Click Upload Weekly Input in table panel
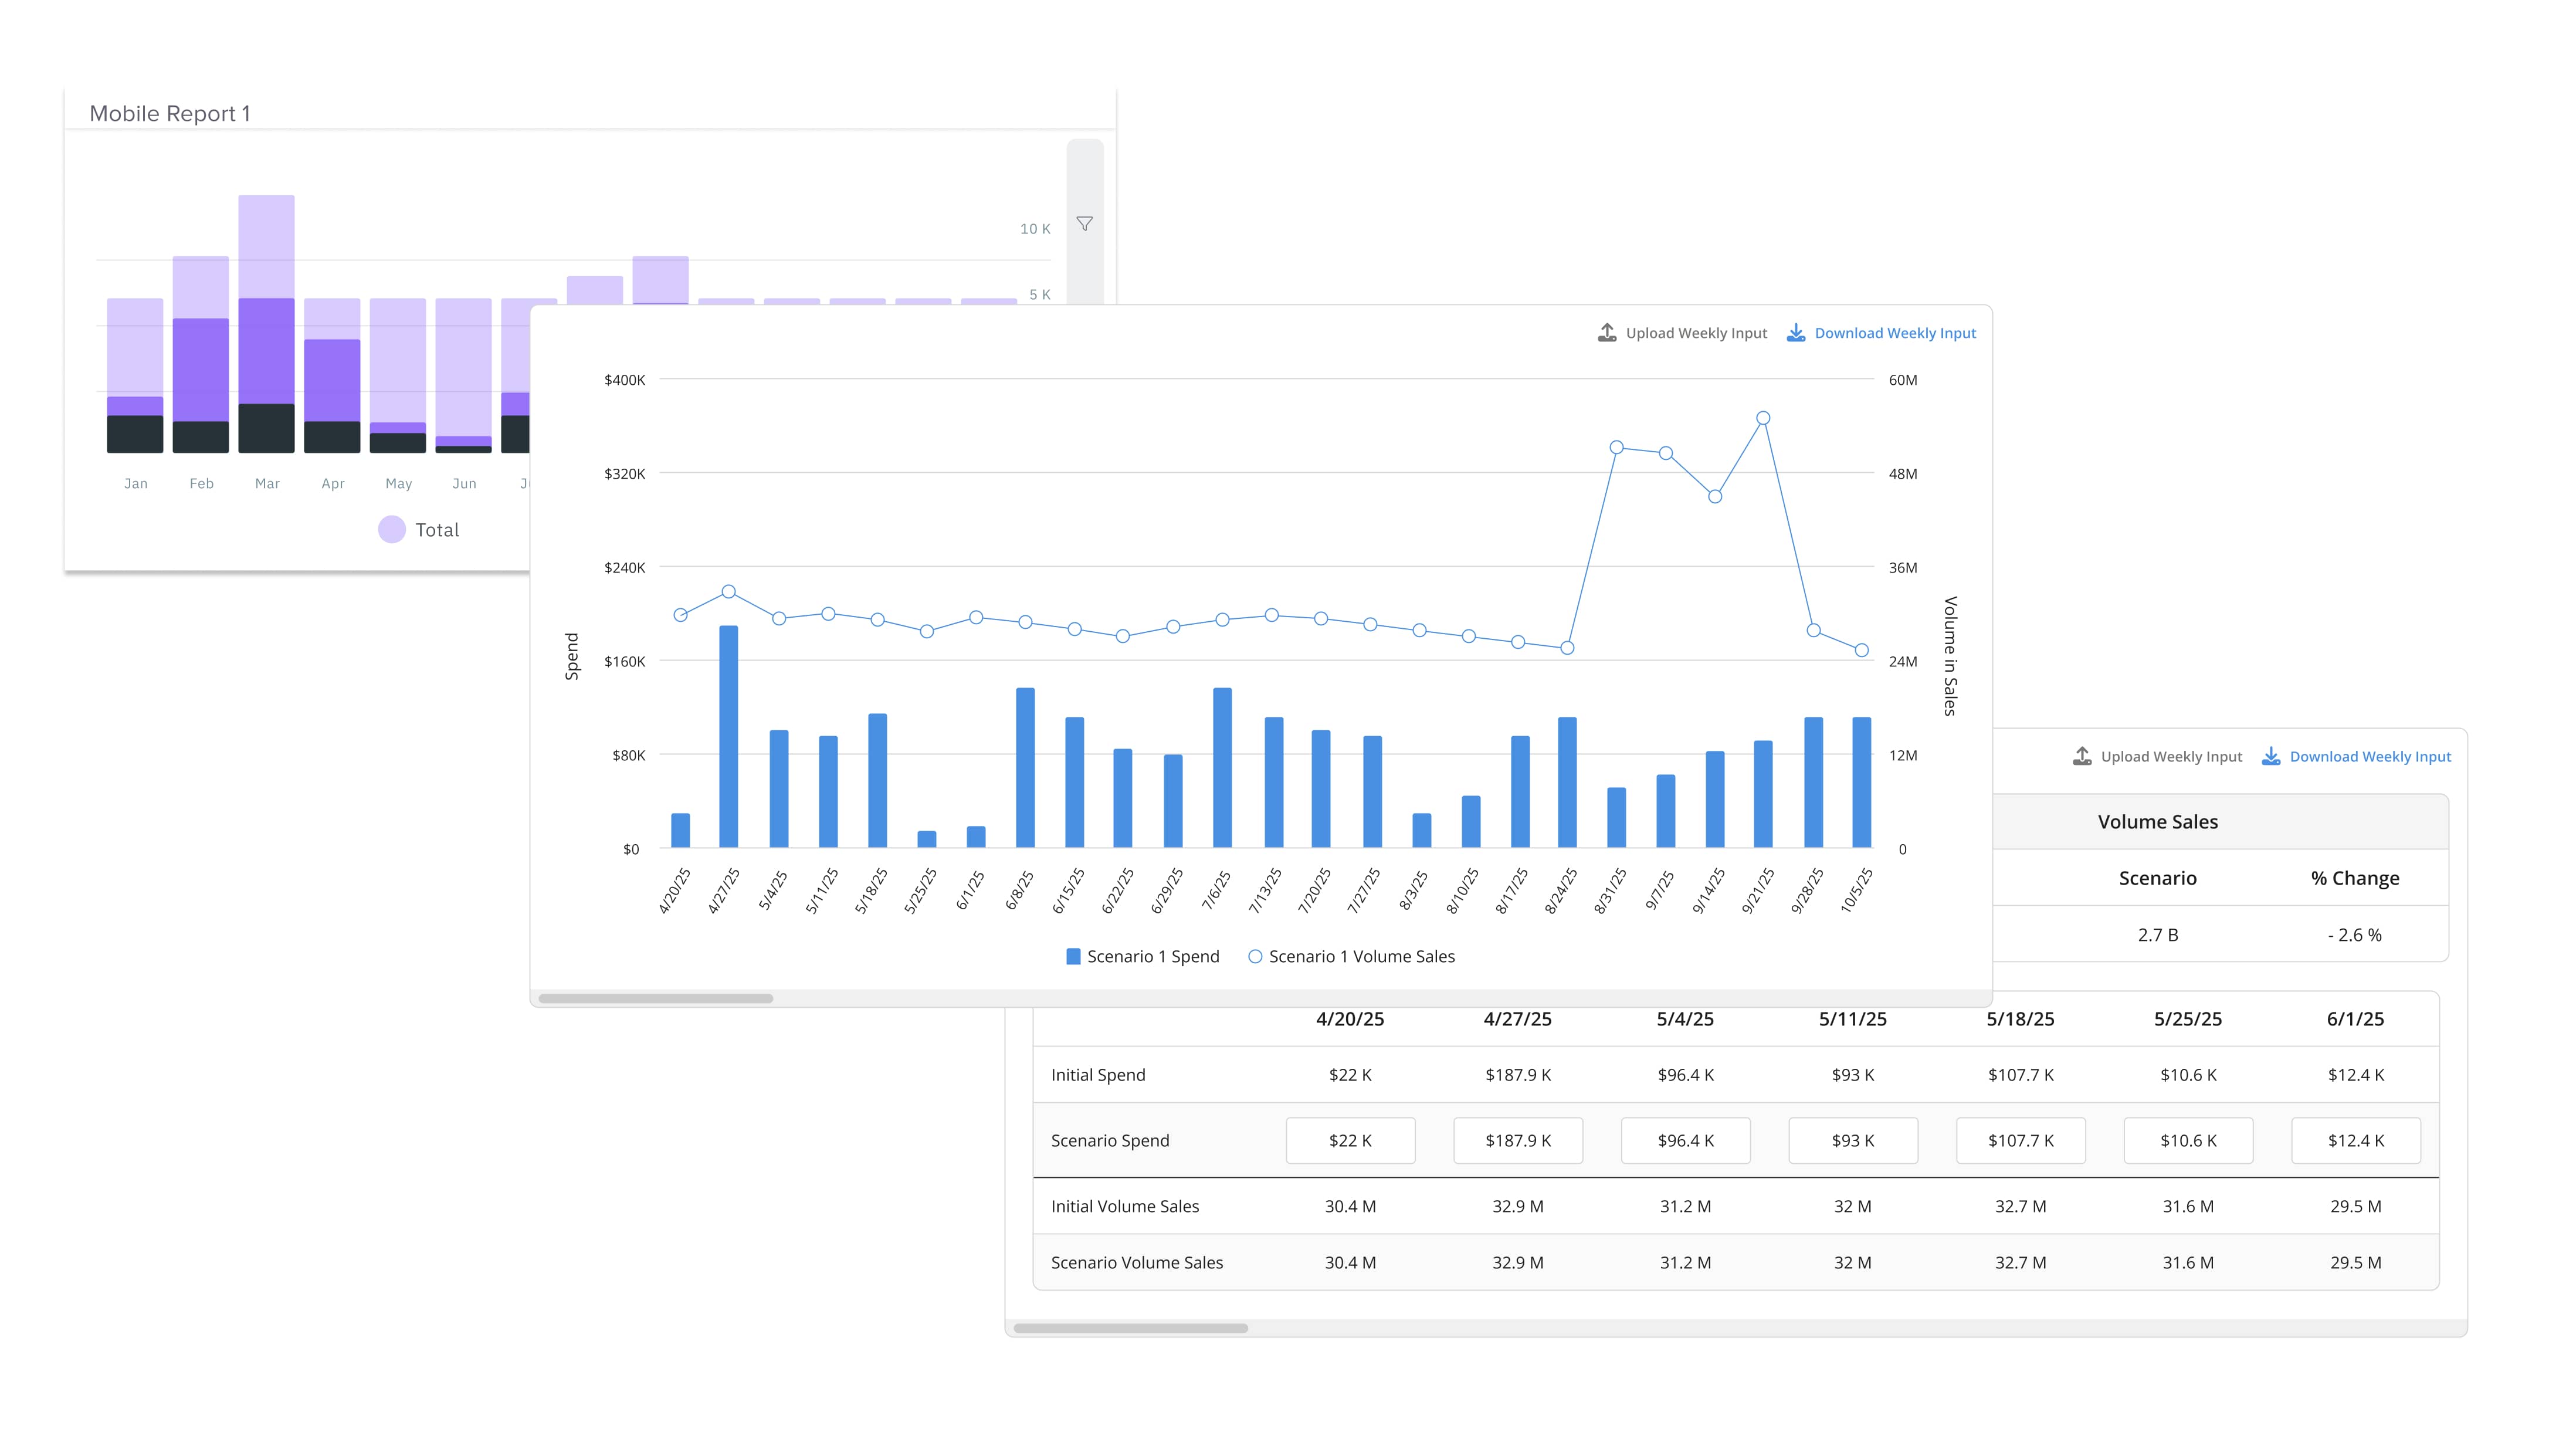This screenshot has height=1429, width=2576. 2170,756
